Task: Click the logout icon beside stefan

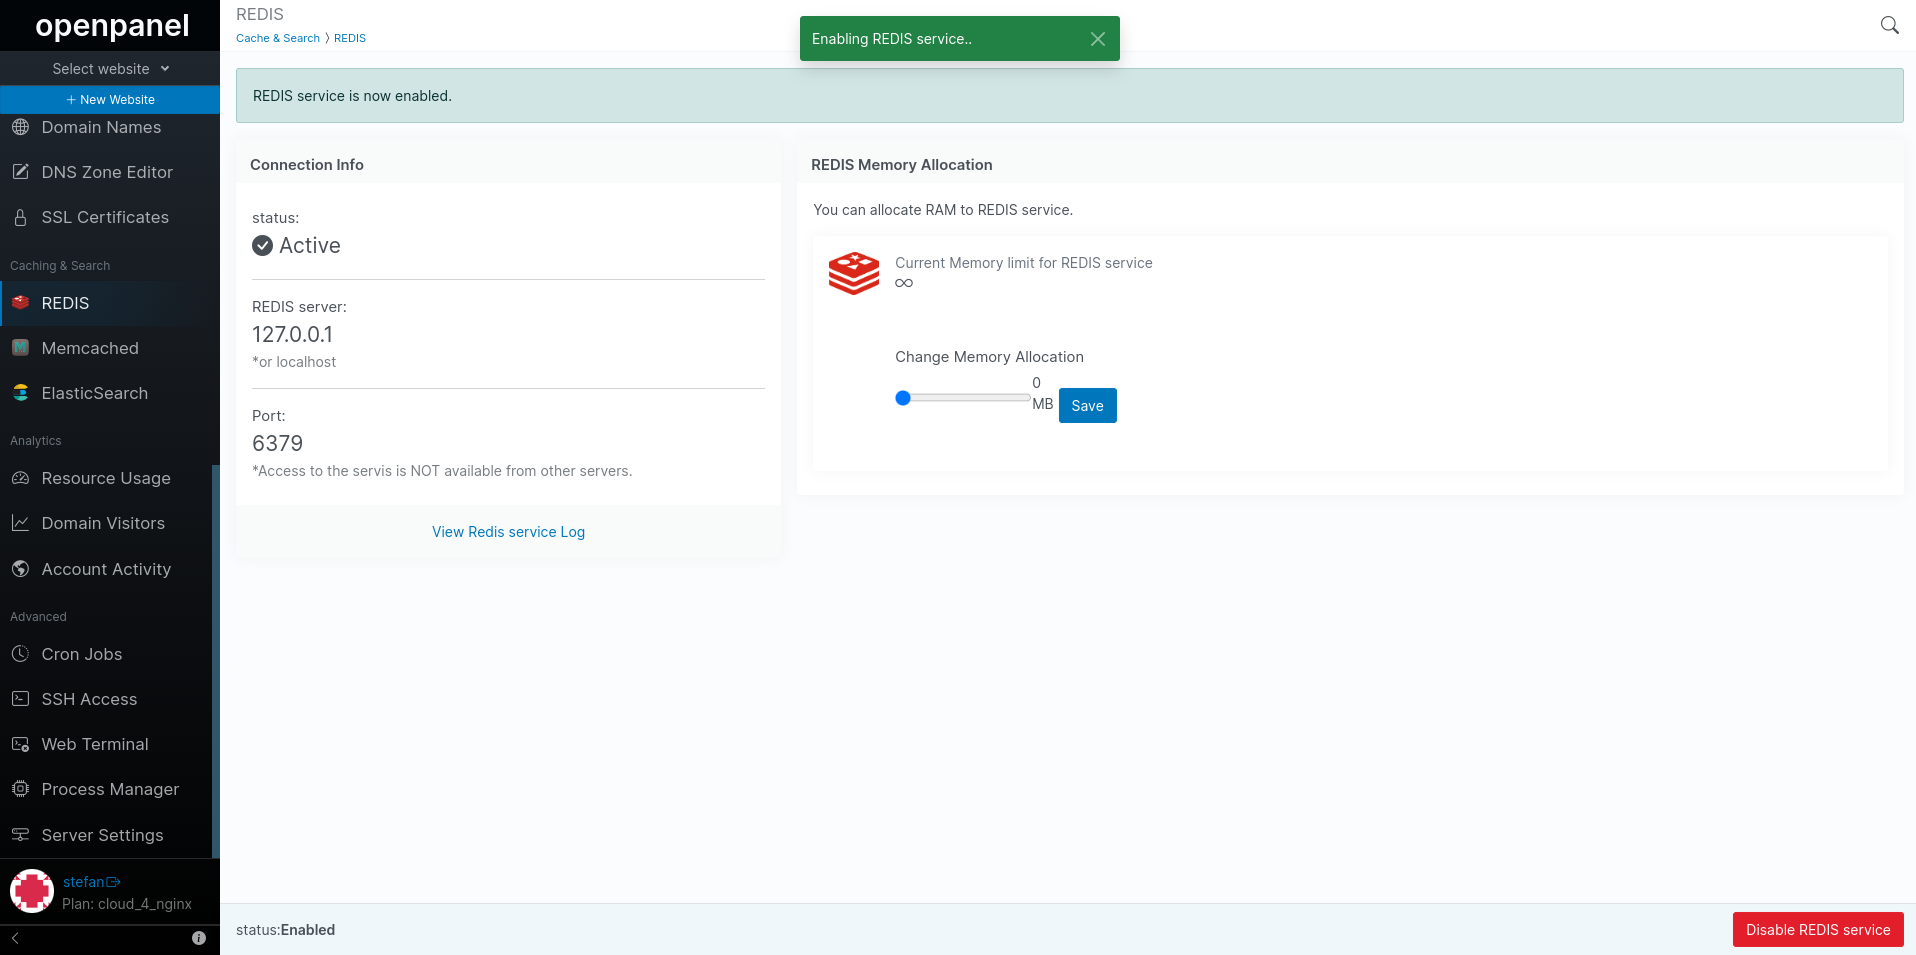Action: [114, 882]
